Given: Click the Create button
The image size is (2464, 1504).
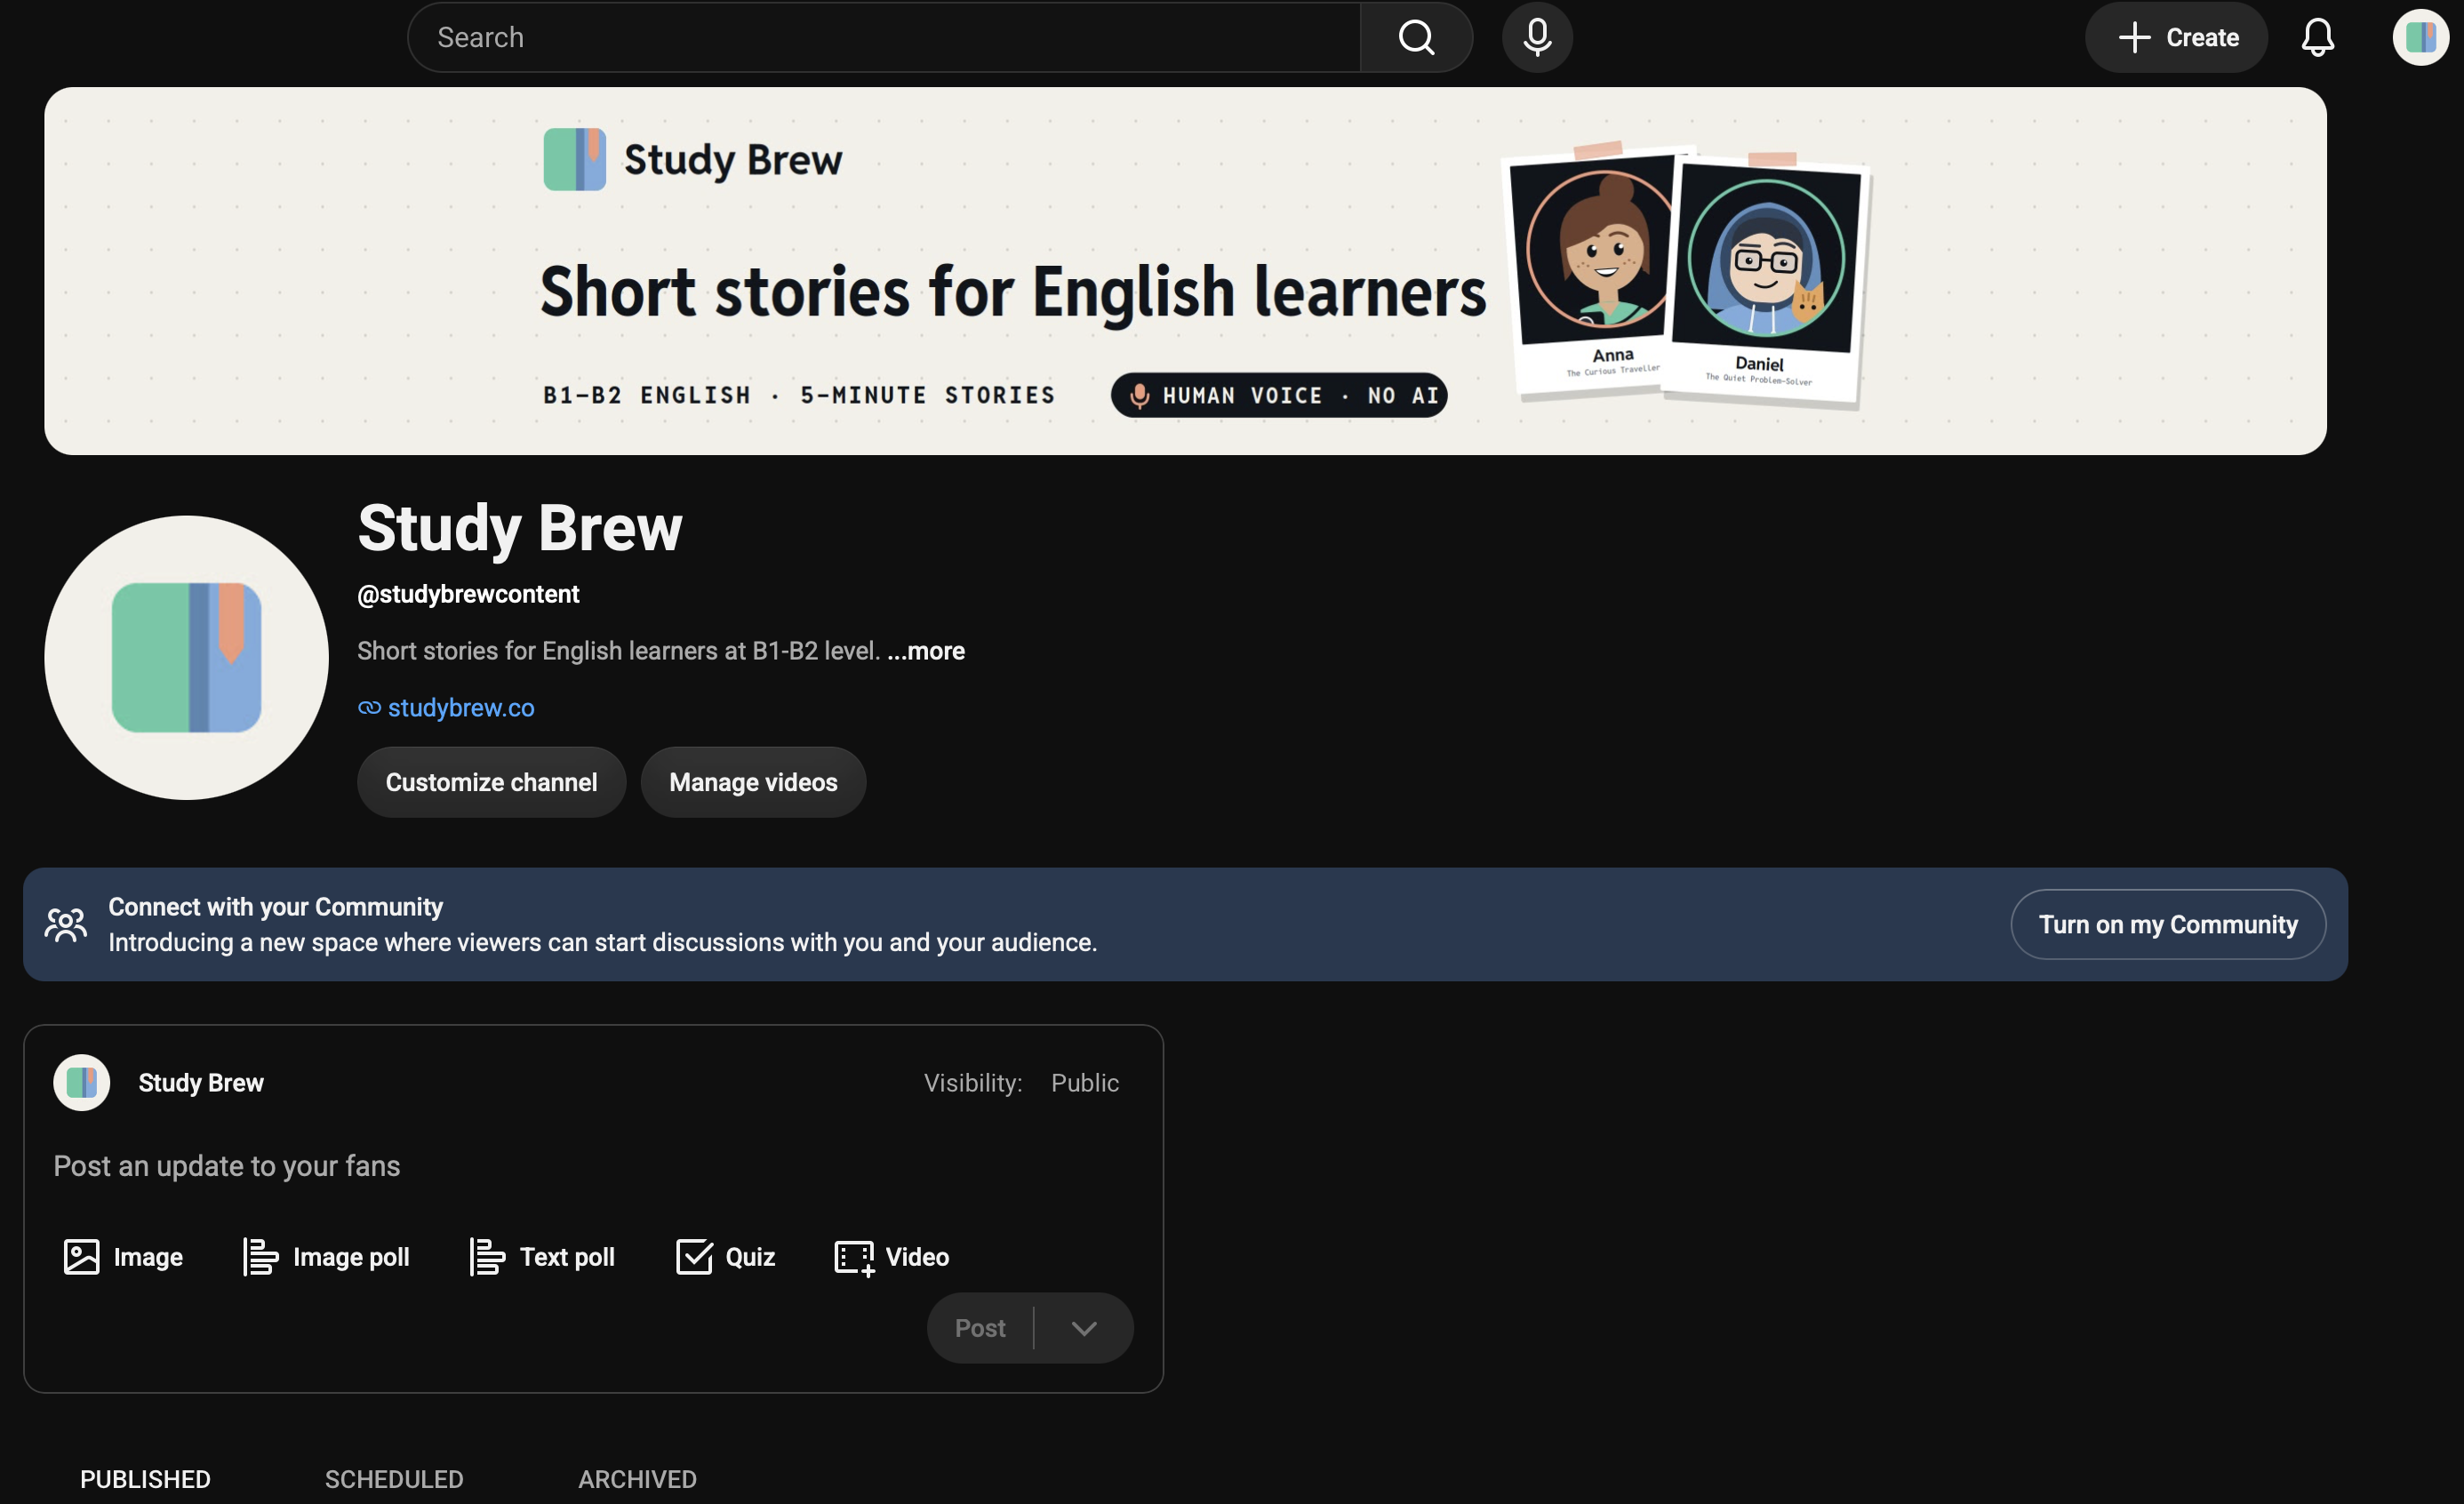Looking at the screenshot, I should pos(2176,37).
